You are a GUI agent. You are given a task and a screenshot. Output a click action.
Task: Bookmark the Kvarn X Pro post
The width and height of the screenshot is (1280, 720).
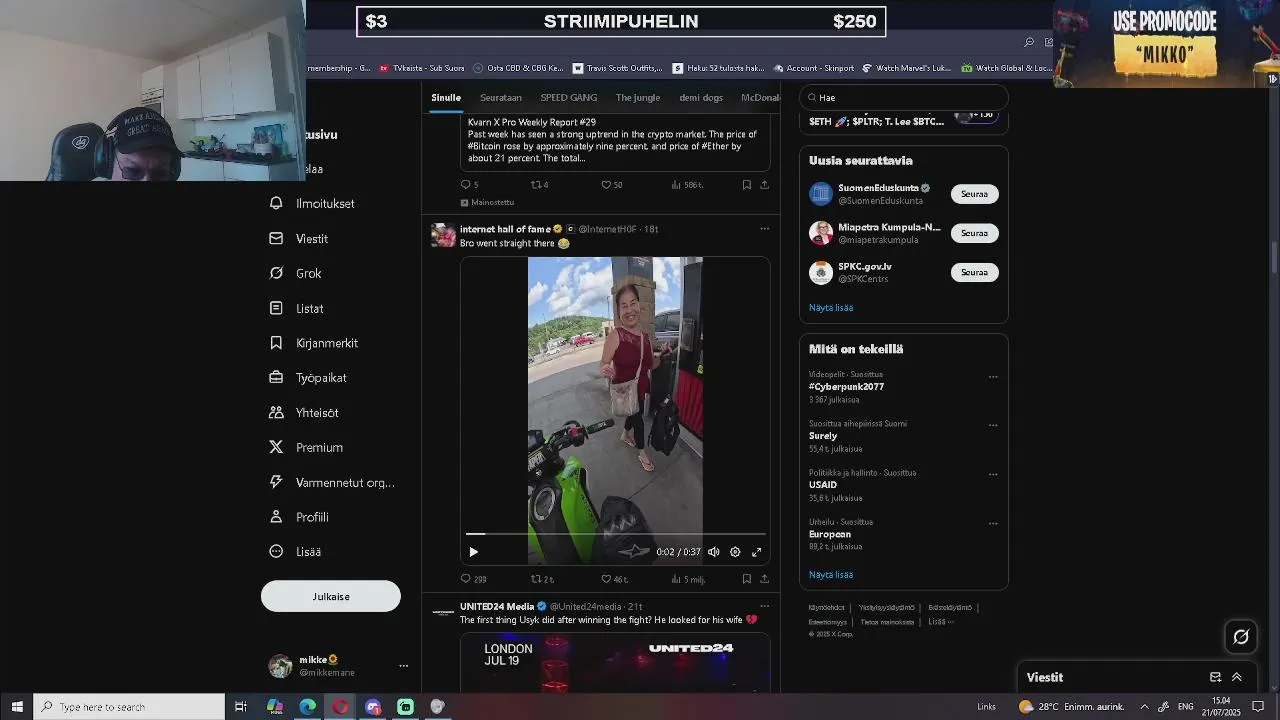(746, 185)
